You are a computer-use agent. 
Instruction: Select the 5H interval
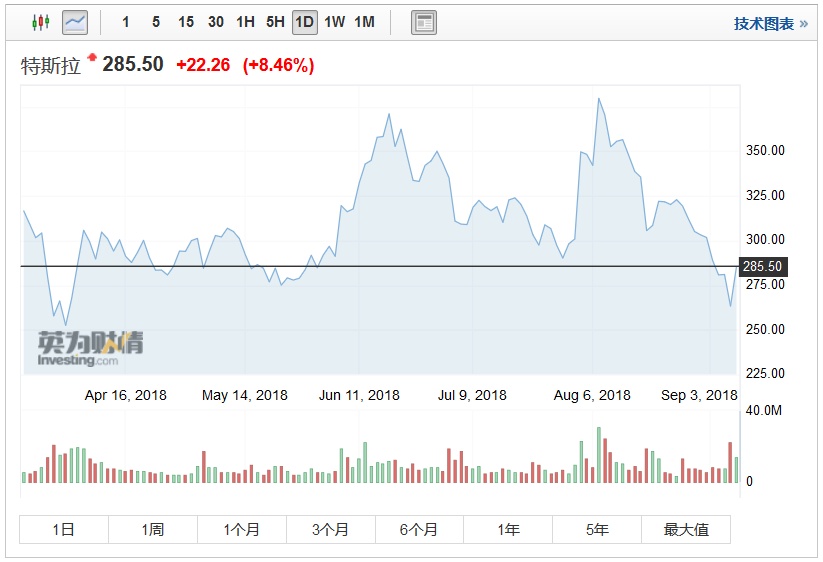click(275, 22)
